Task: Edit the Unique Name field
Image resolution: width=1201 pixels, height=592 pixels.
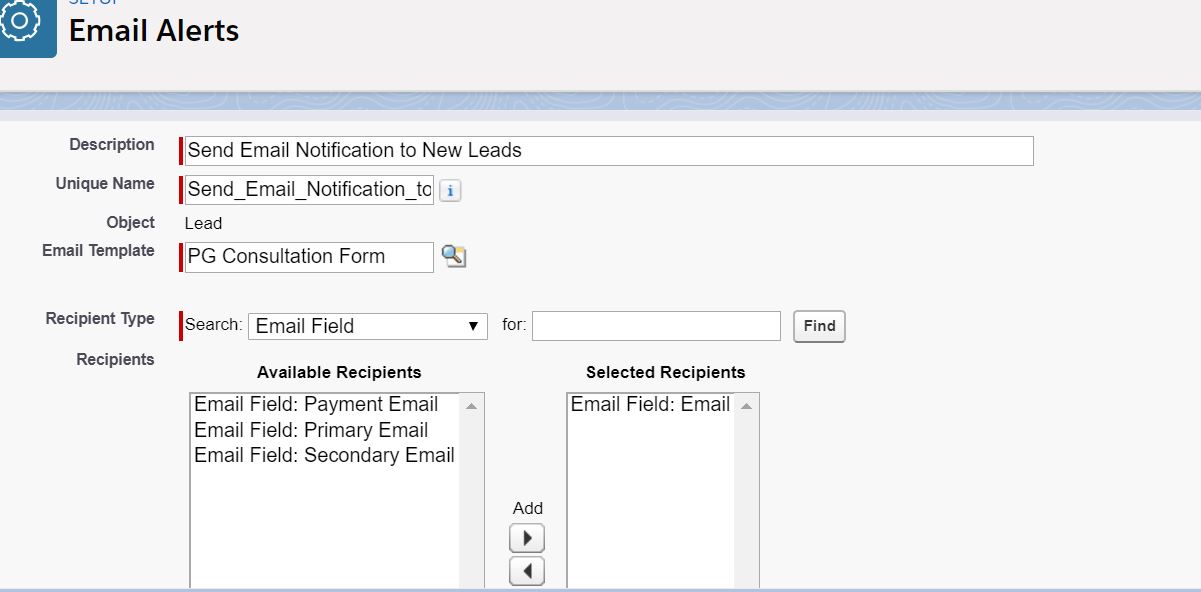Action: coord(309,190)
